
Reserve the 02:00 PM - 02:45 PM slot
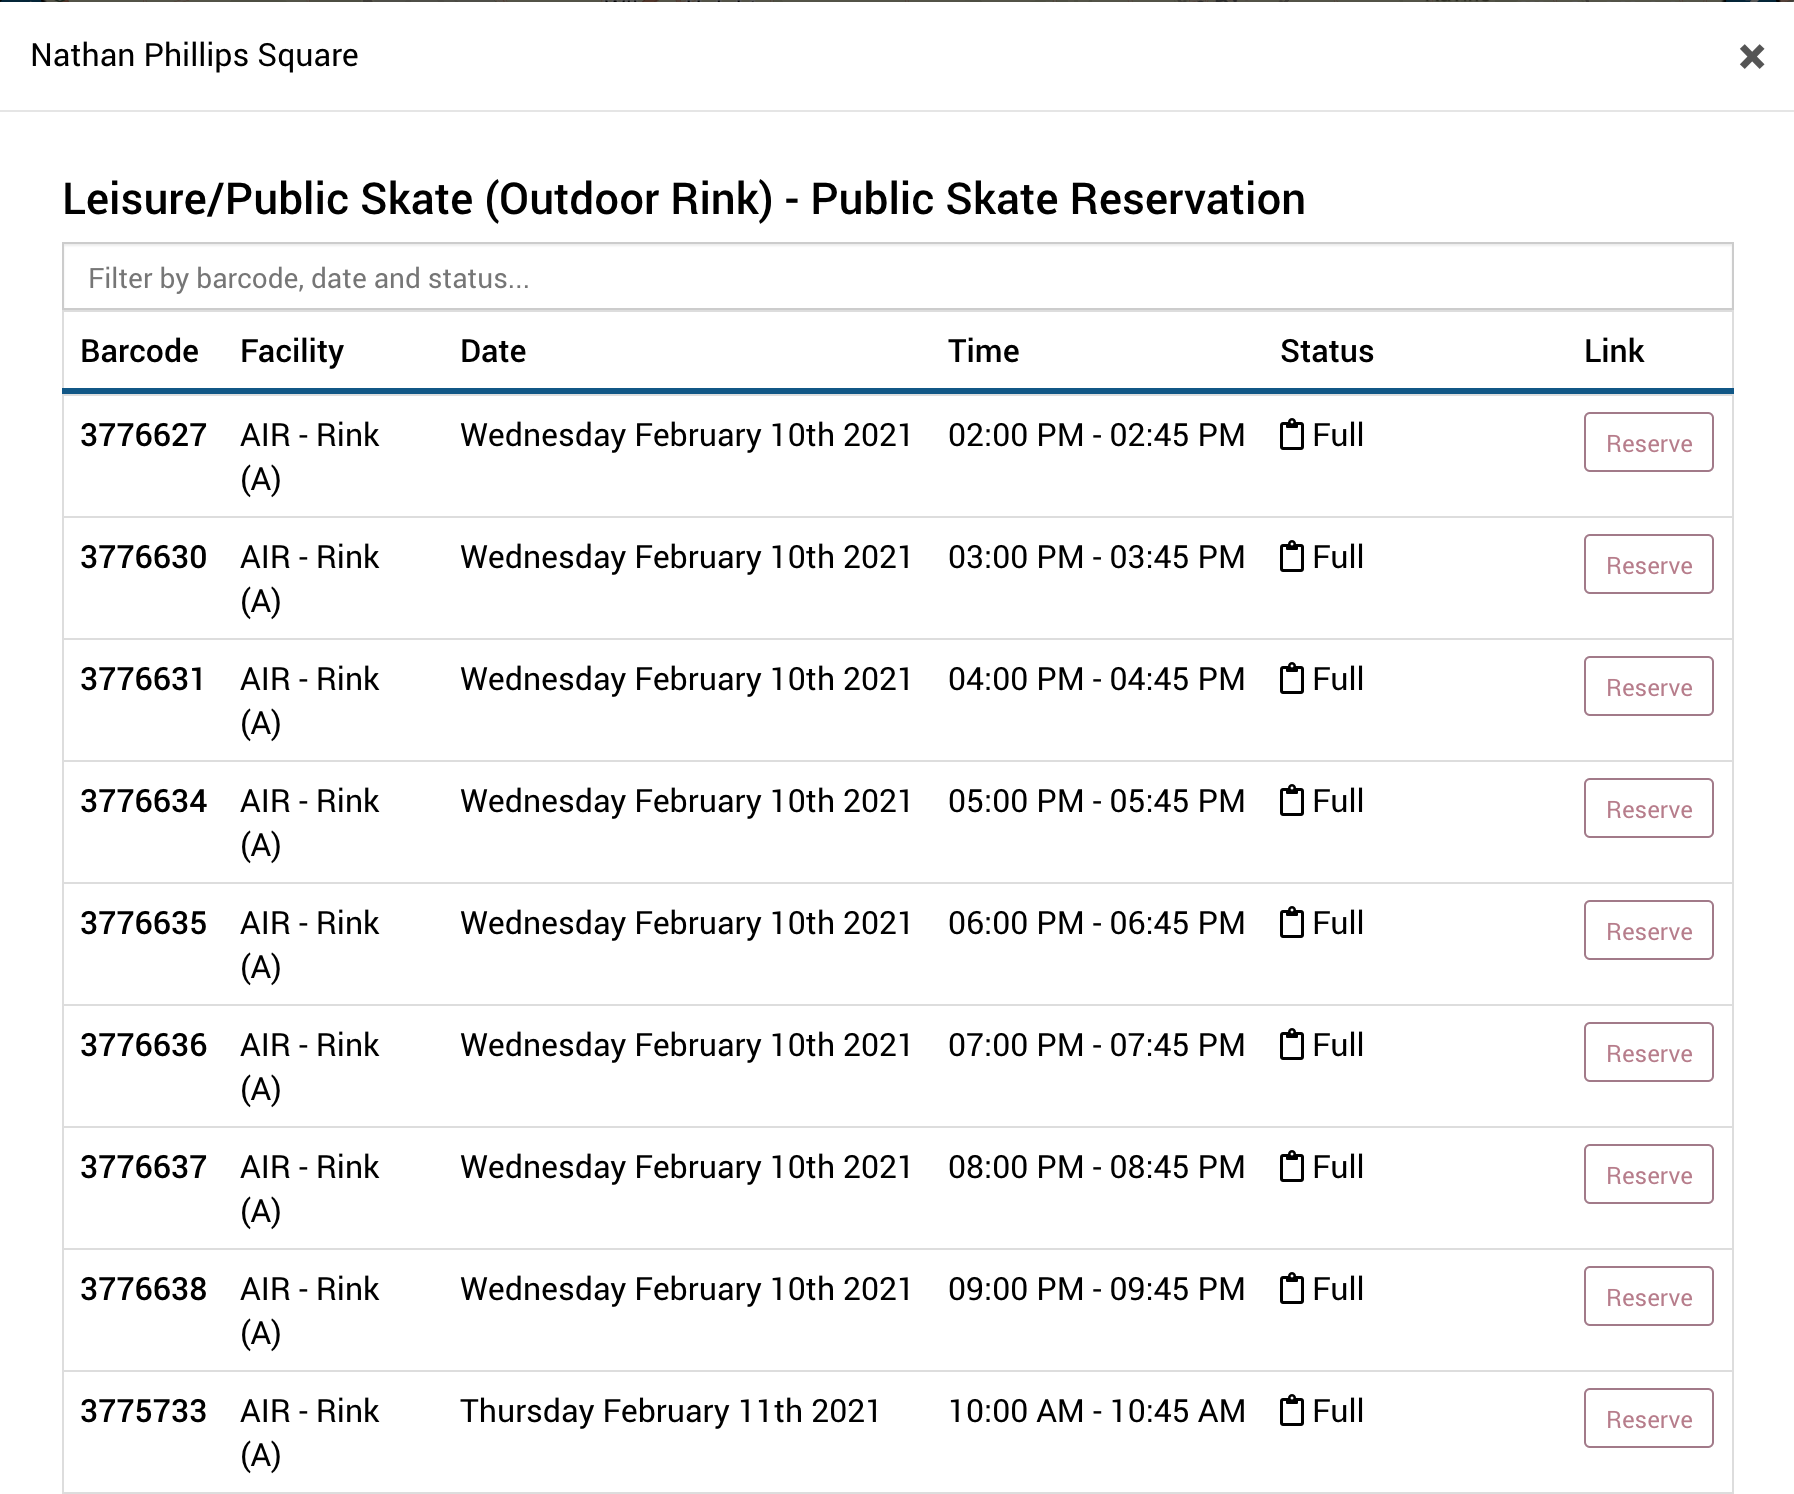pyautogui.click(x=1648, y=442)
